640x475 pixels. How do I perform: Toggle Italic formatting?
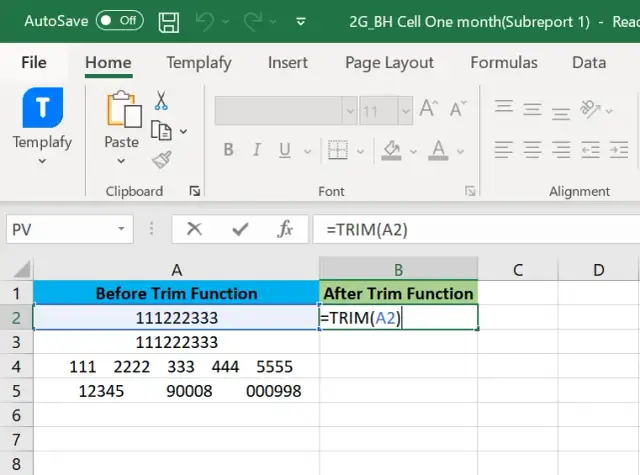click(257, 150)
